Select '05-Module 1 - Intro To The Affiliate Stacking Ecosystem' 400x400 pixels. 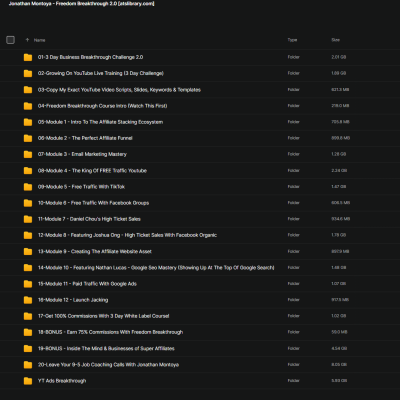(100, 122)
